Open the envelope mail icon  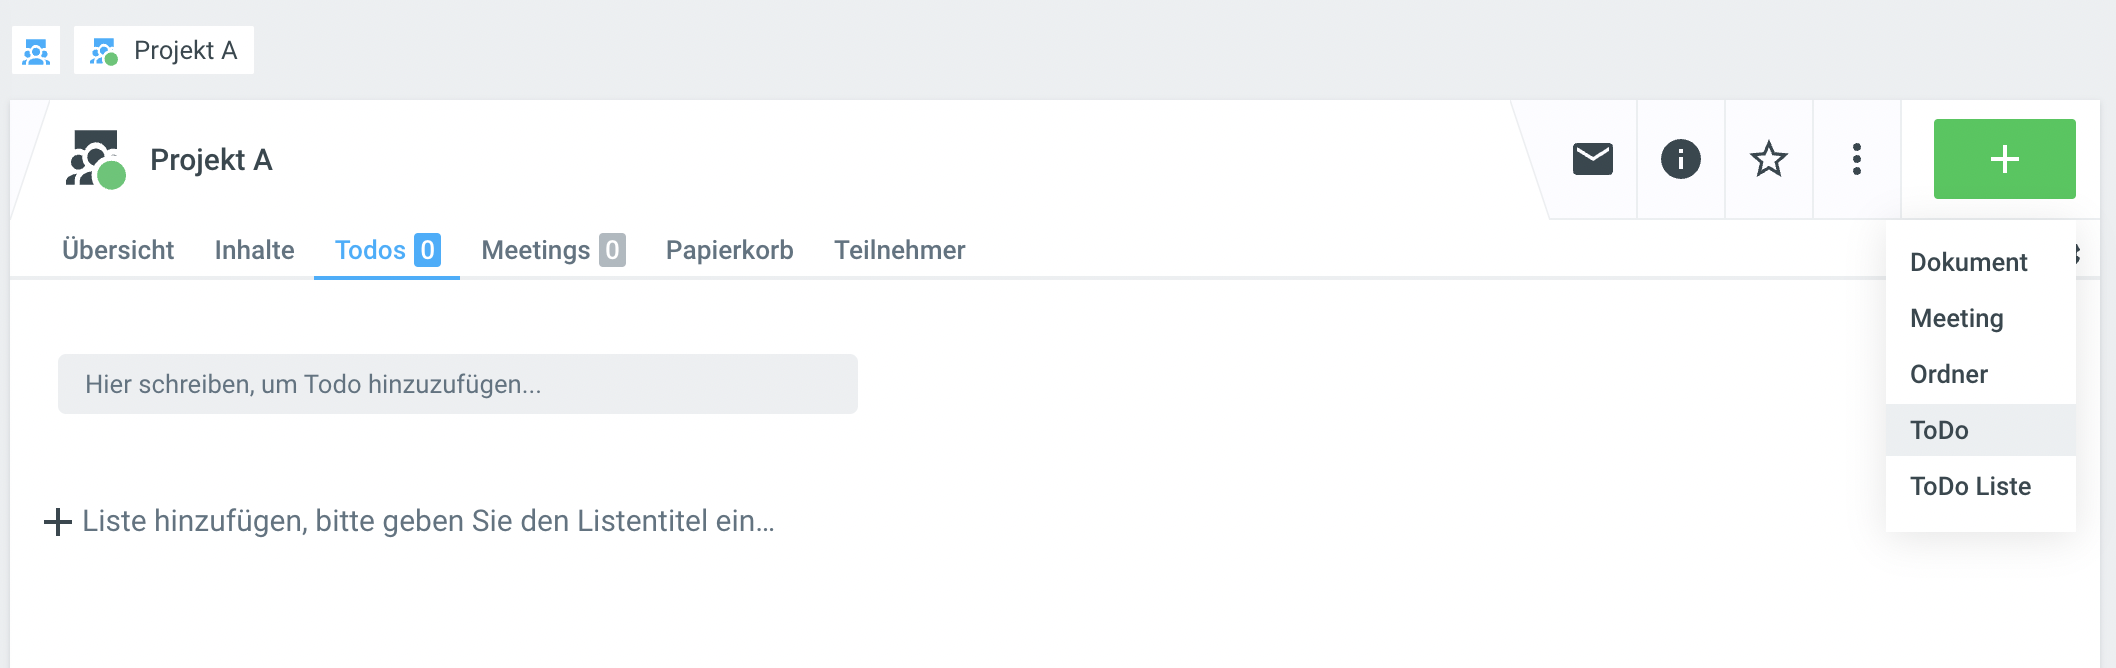coord(1592,159)
